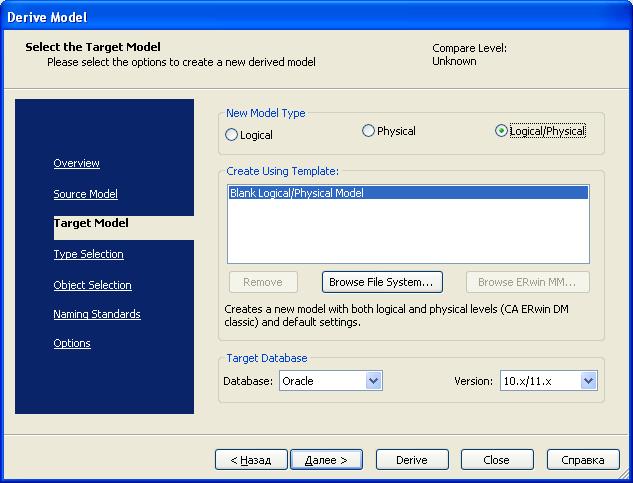
Task: Click the Browse File System button
Action: pos(382,282)
